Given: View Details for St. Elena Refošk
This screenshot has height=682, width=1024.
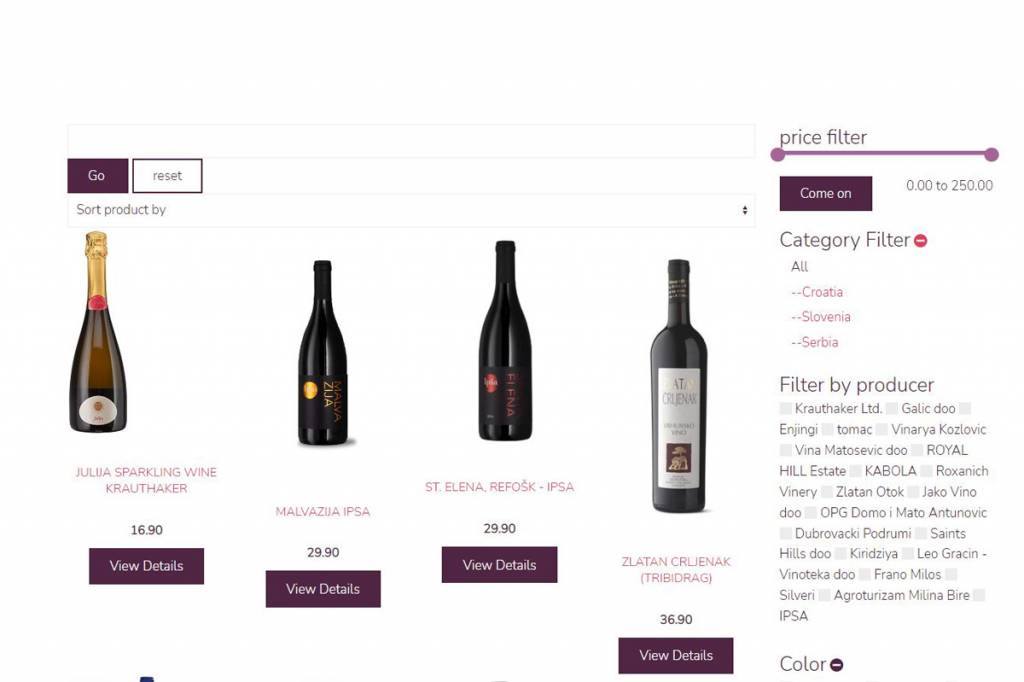Looking at the screenshot, I should [x=500, y=565].
